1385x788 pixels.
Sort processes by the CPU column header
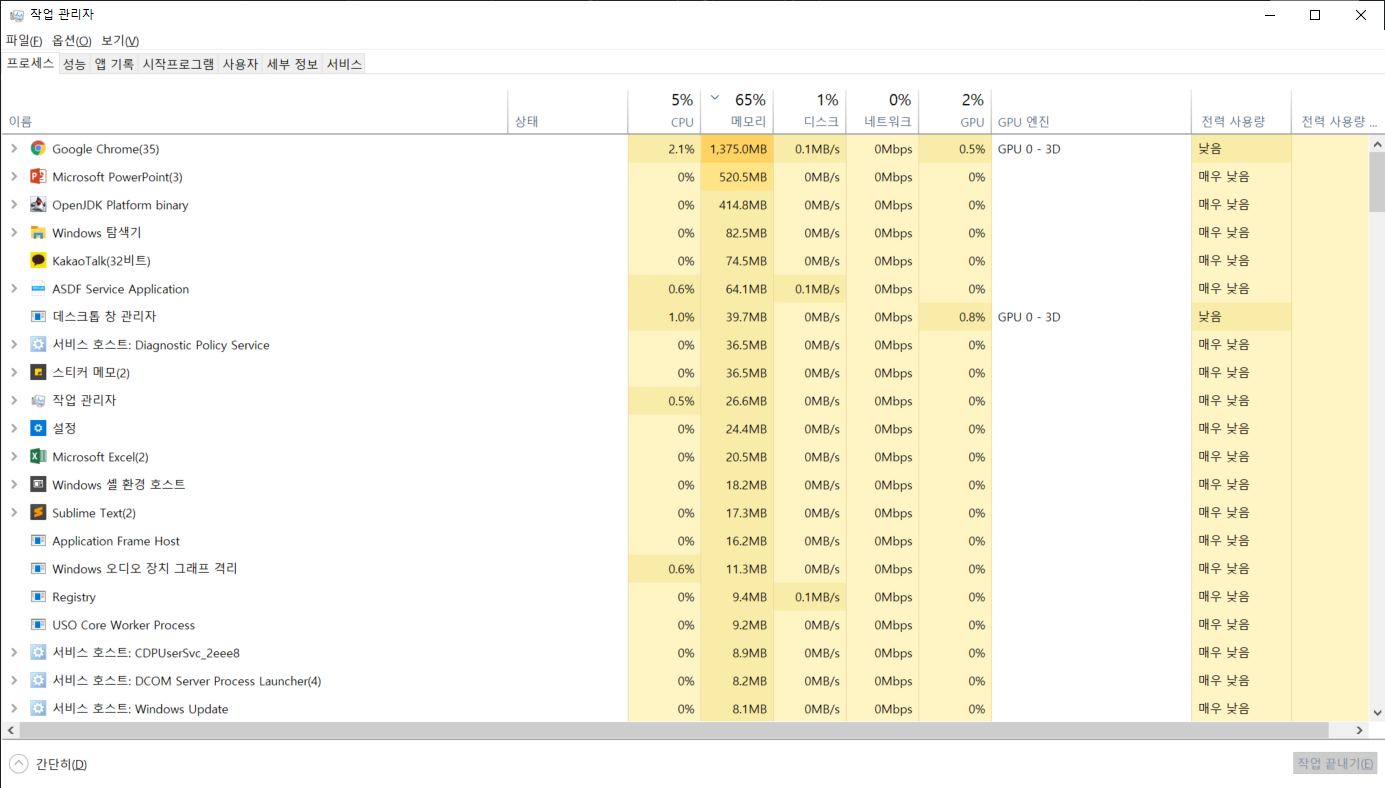[x=664, y=111]
